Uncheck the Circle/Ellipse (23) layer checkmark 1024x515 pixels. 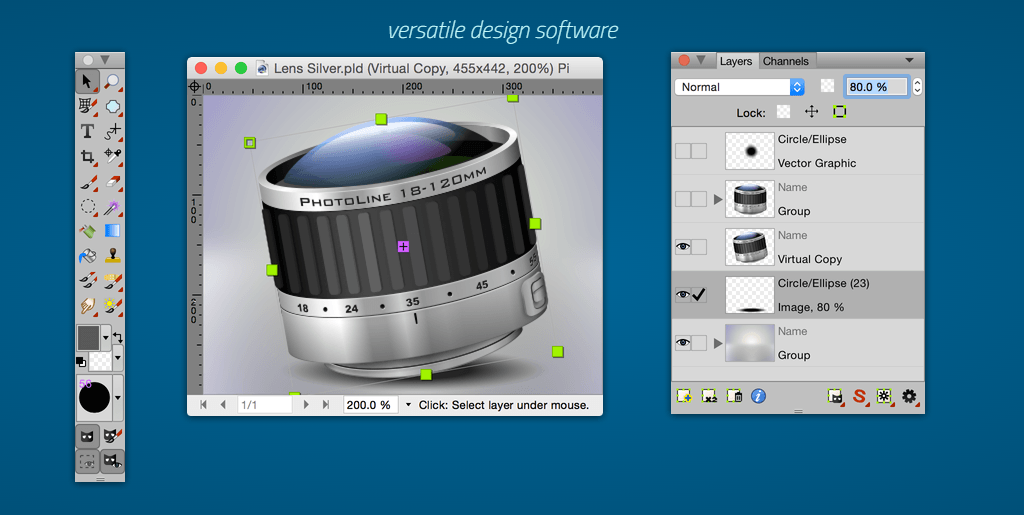point(699,295)
